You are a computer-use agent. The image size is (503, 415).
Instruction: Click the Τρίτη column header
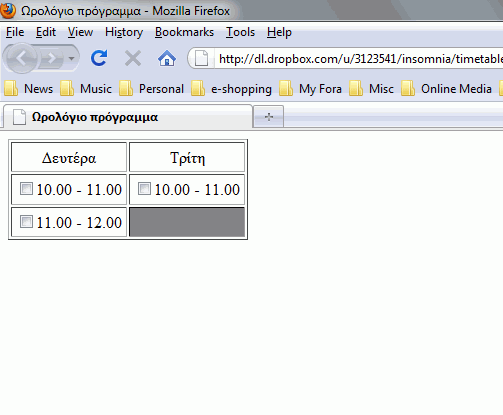187,157
